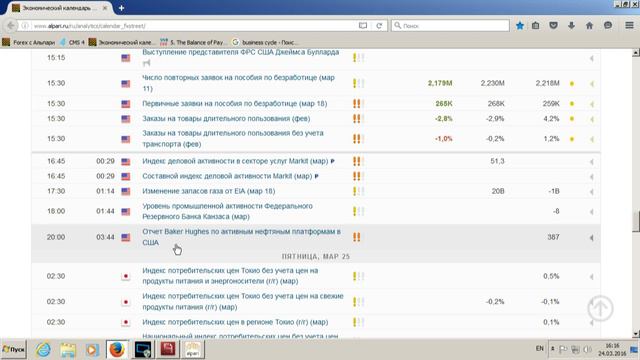The width and height of the screenshot is (640, 360).
Task: Open the downloads arrow icon
Action: click(571, 26)
